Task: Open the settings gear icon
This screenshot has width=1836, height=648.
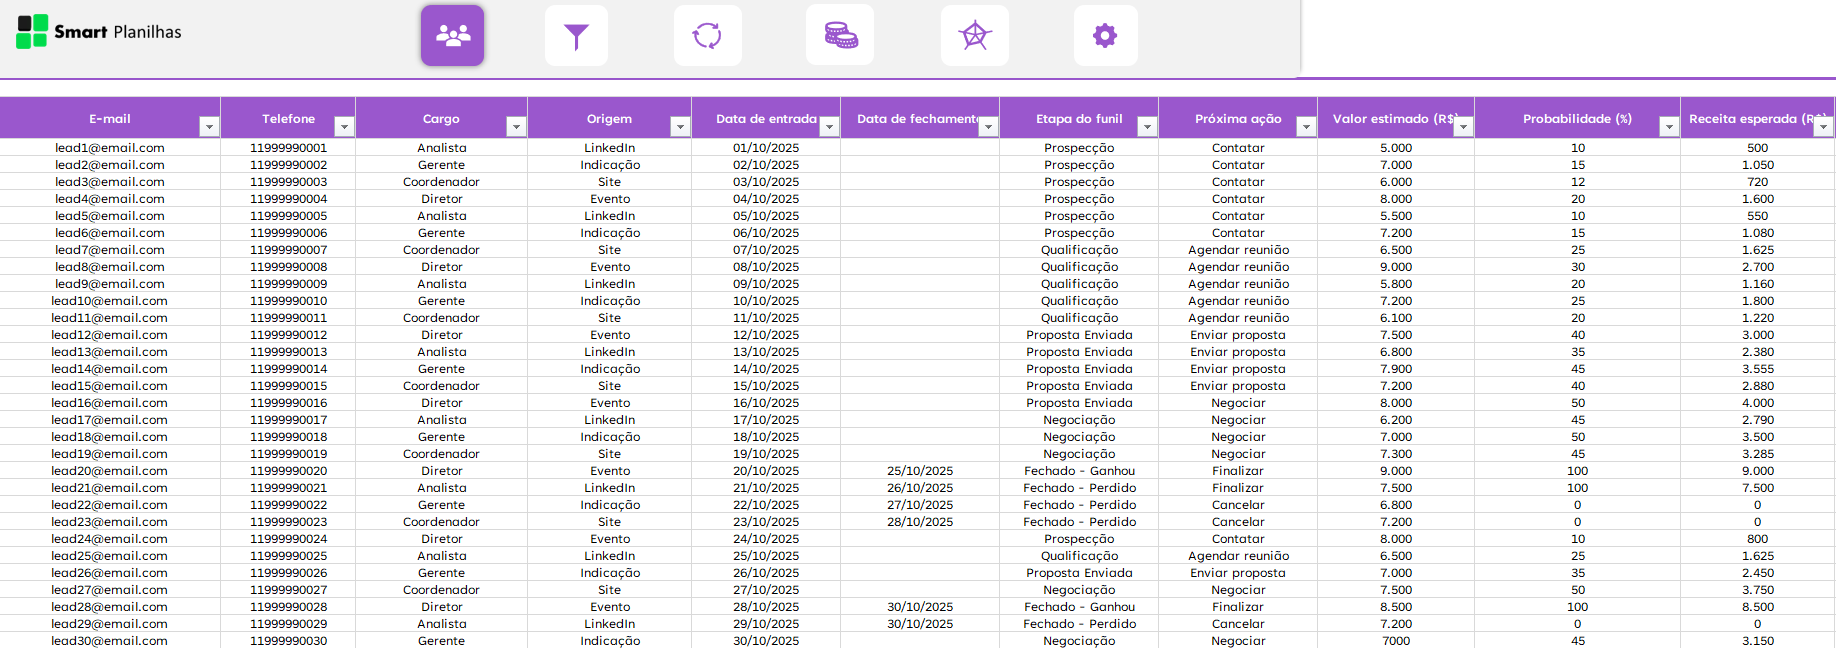Action: click(1105, 36)
